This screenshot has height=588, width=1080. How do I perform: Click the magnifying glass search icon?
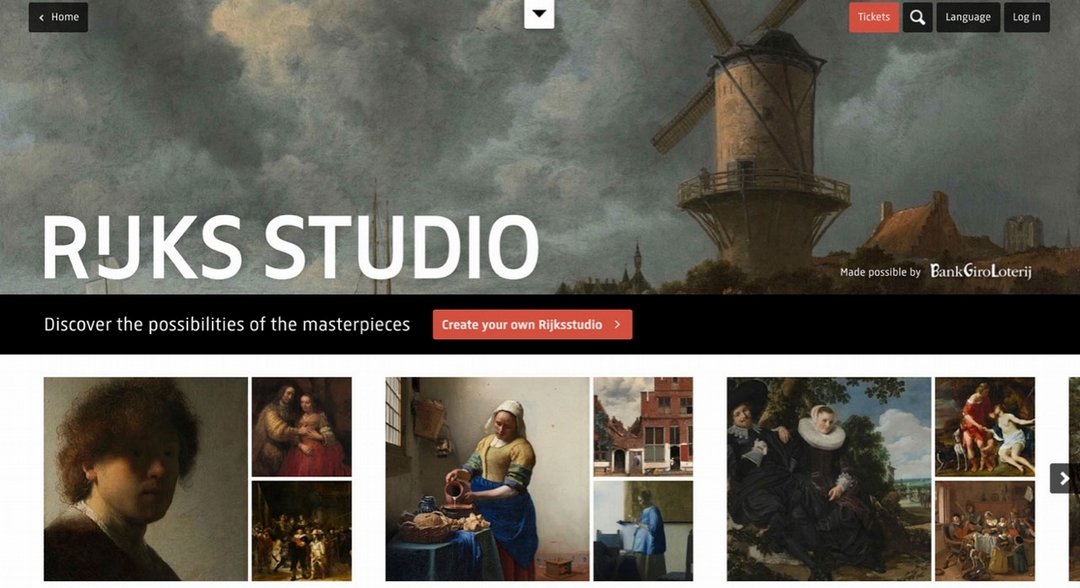pos(917,17)
